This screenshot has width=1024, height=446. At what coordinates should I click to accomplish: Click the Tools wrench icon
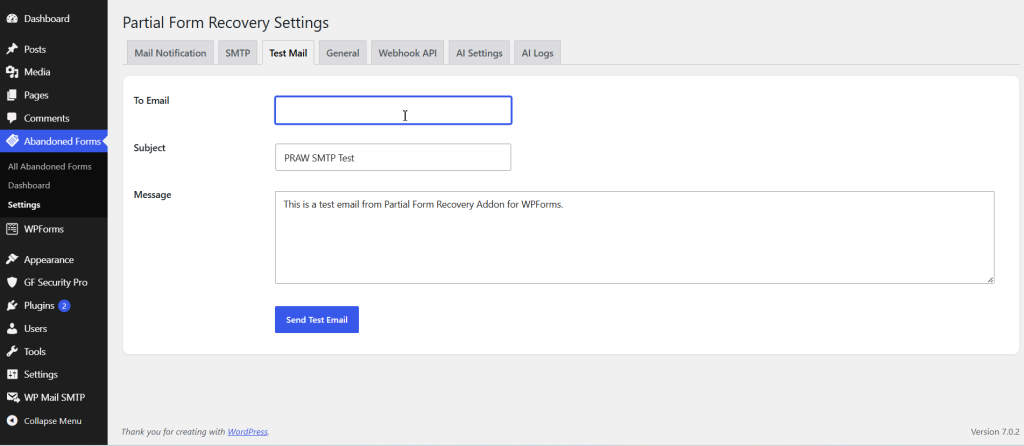pyautogui.click(x=12, y=351)
